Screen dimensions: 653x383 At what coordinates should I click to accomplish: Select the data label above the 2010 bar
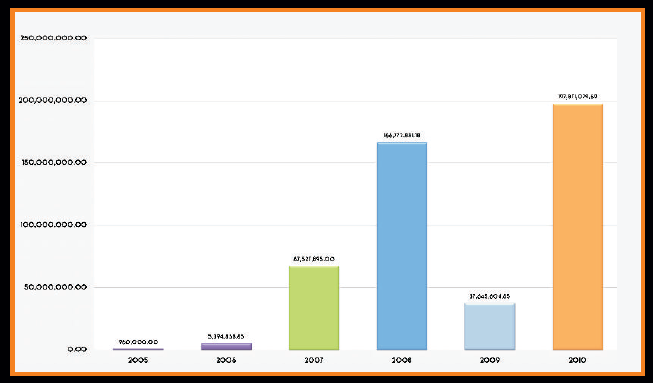click(578, 97)
